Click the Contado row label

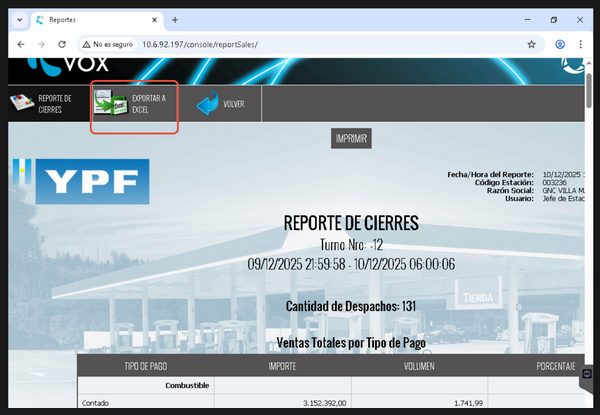point(95,403)
